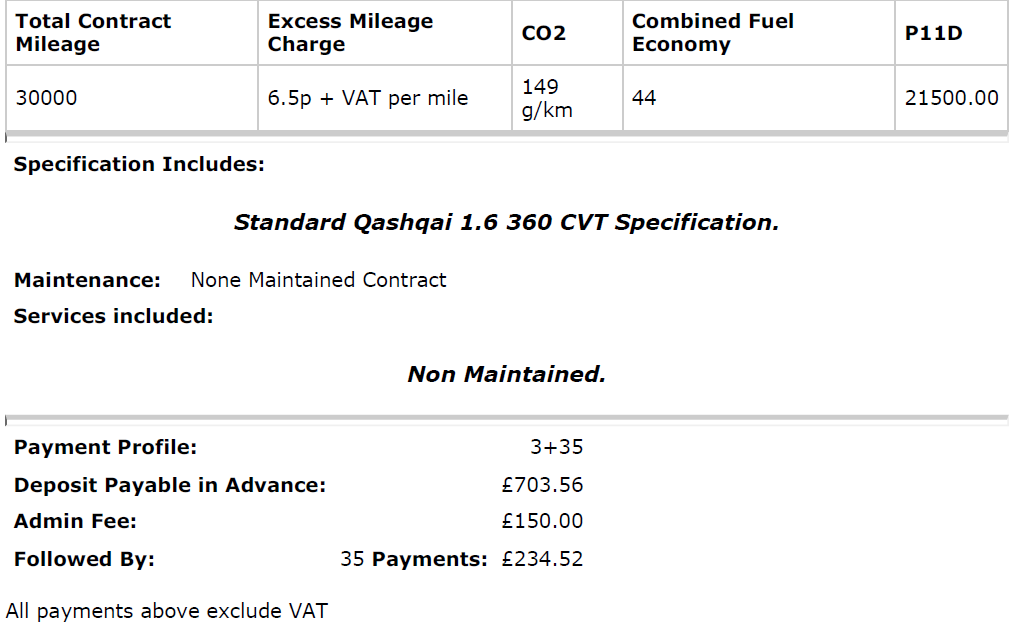Click the 6.5p + VAT per mile cell
Screen dimensions: 1010x632
pos(368,98)
